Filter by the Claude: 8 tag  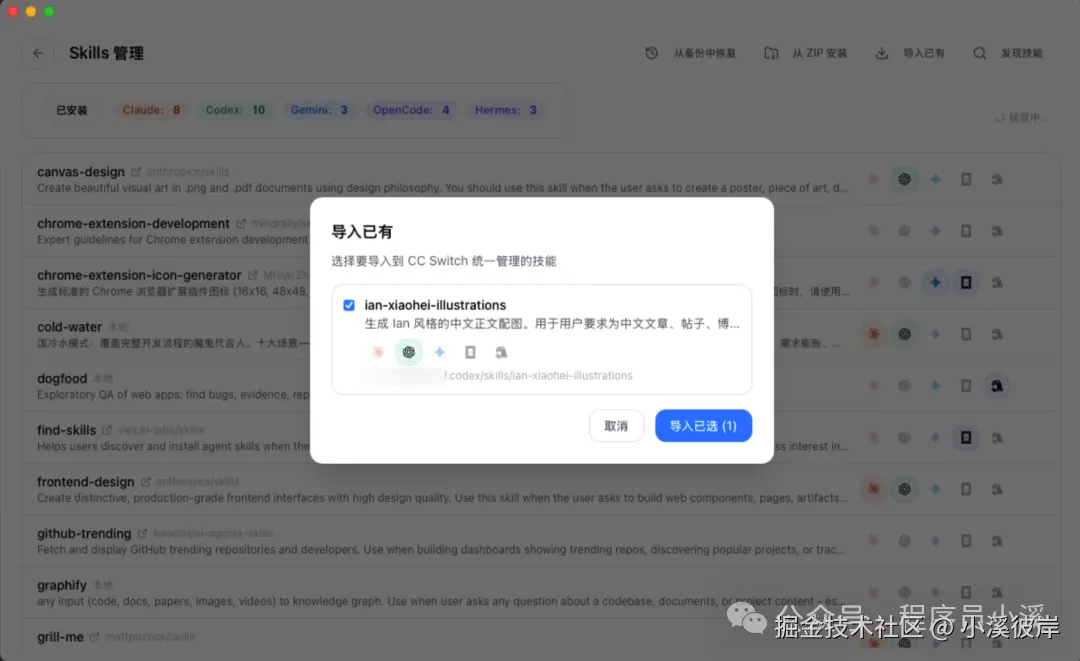152,110
